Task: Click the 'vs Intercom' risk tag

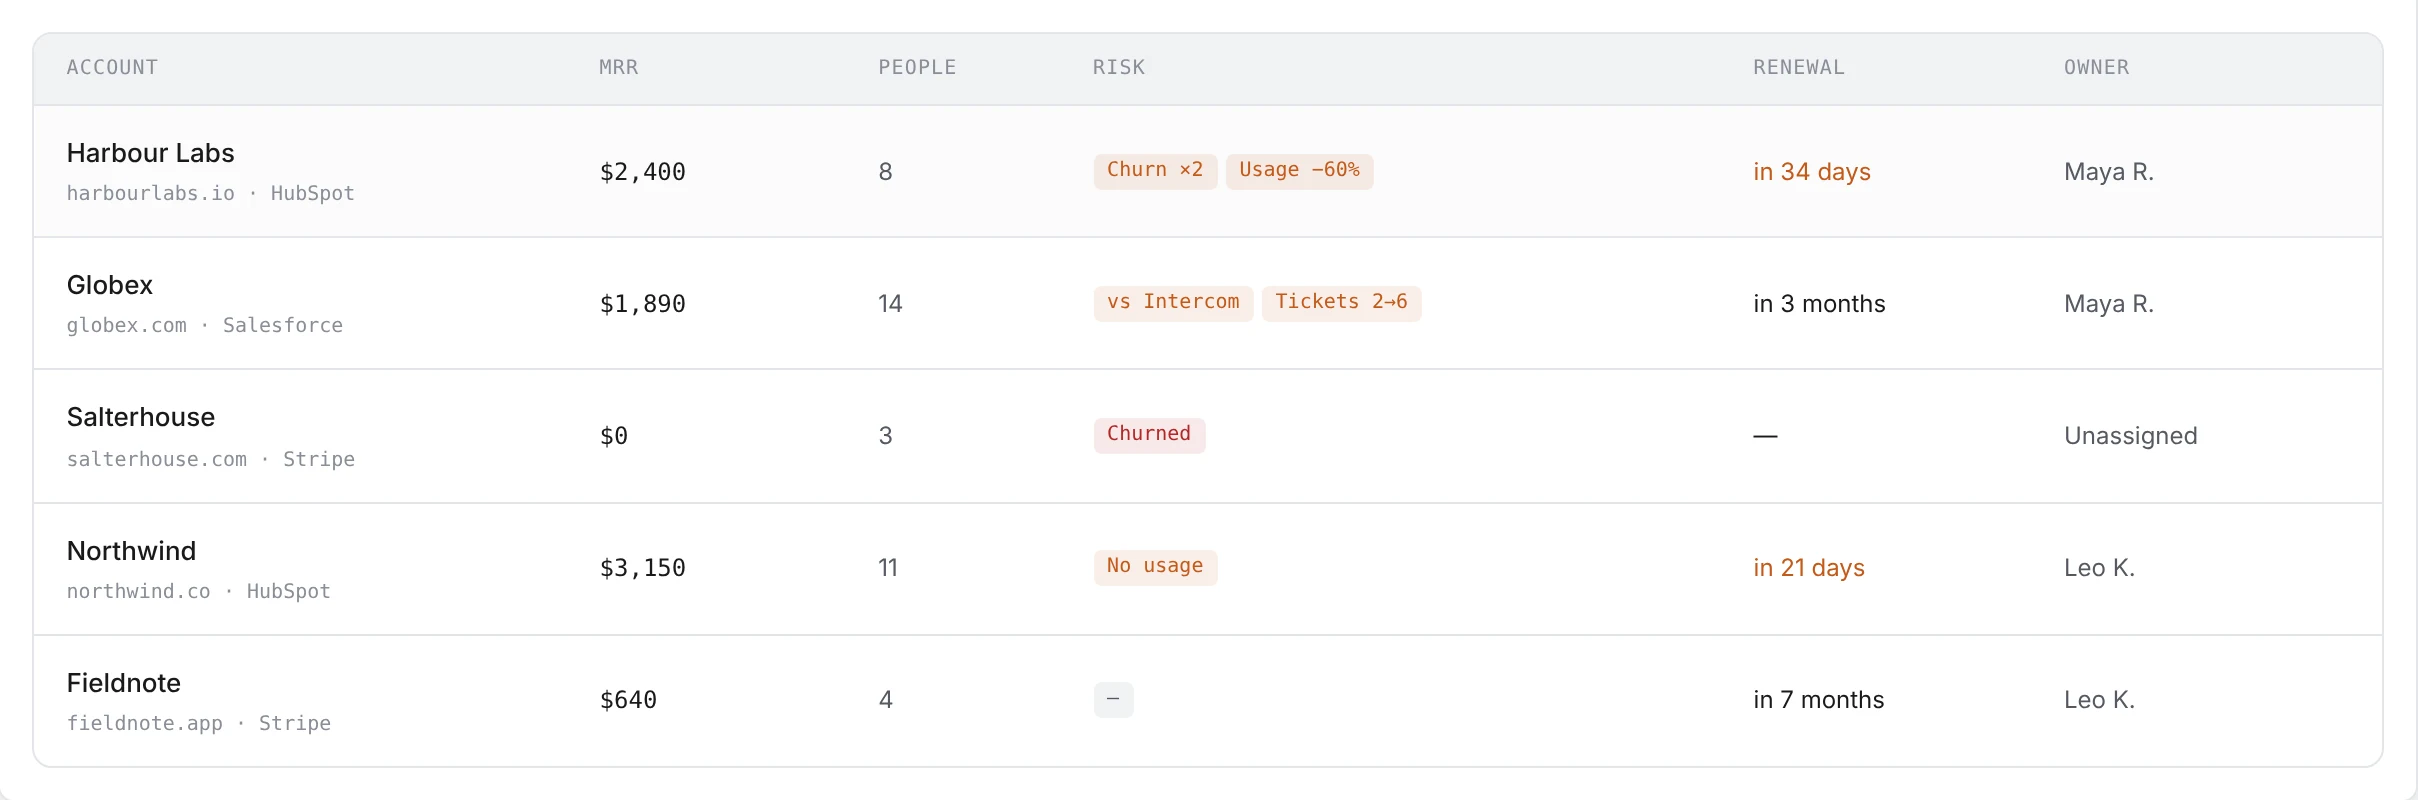Action: tap(1173, 303)
